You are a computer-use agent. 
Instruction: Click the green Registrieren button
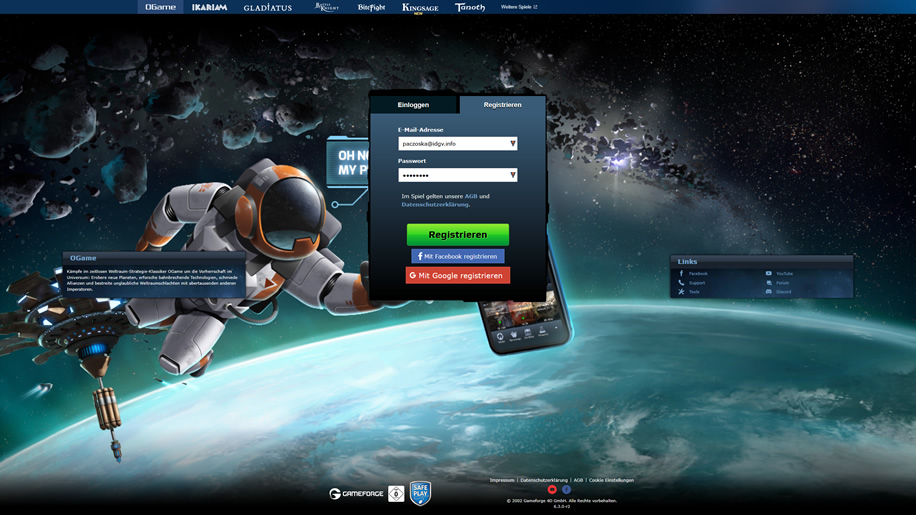click(x=457, y=235)
